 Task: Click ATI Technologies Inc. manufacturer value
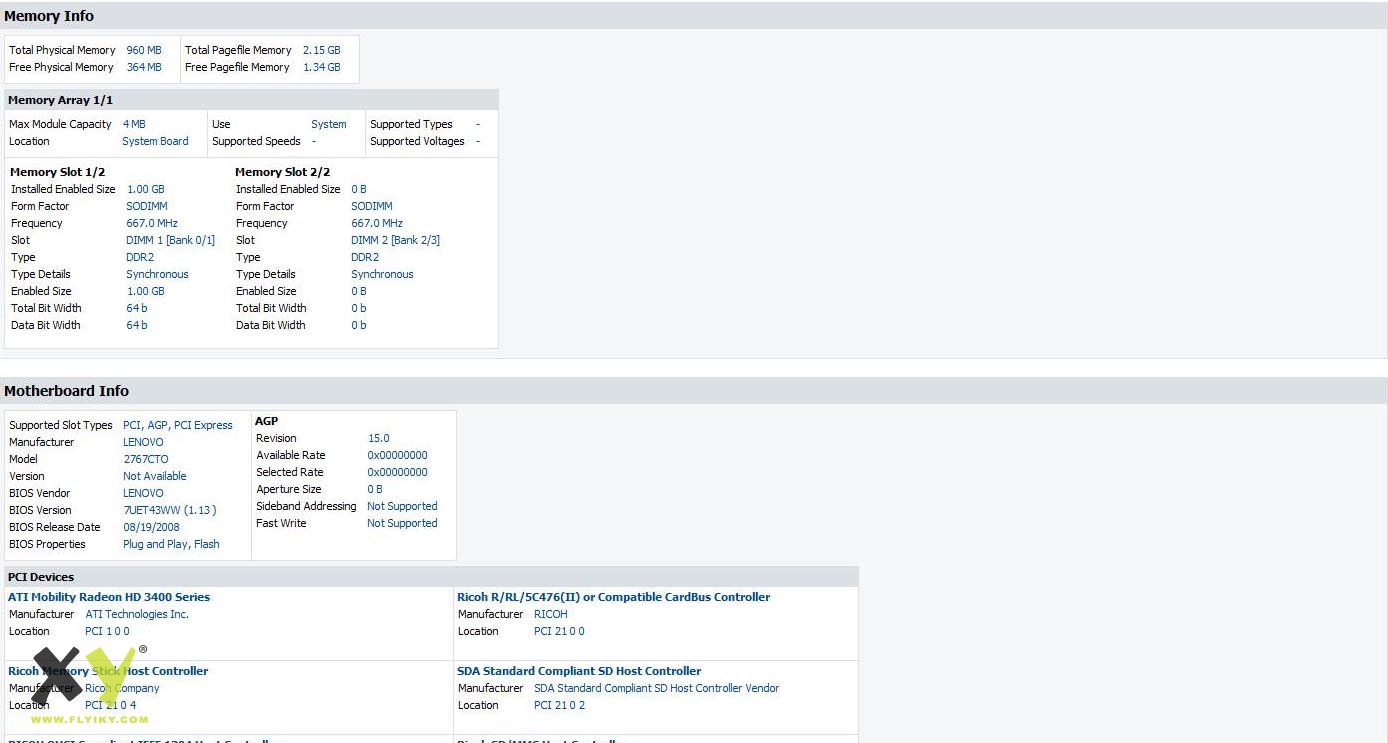137,614
